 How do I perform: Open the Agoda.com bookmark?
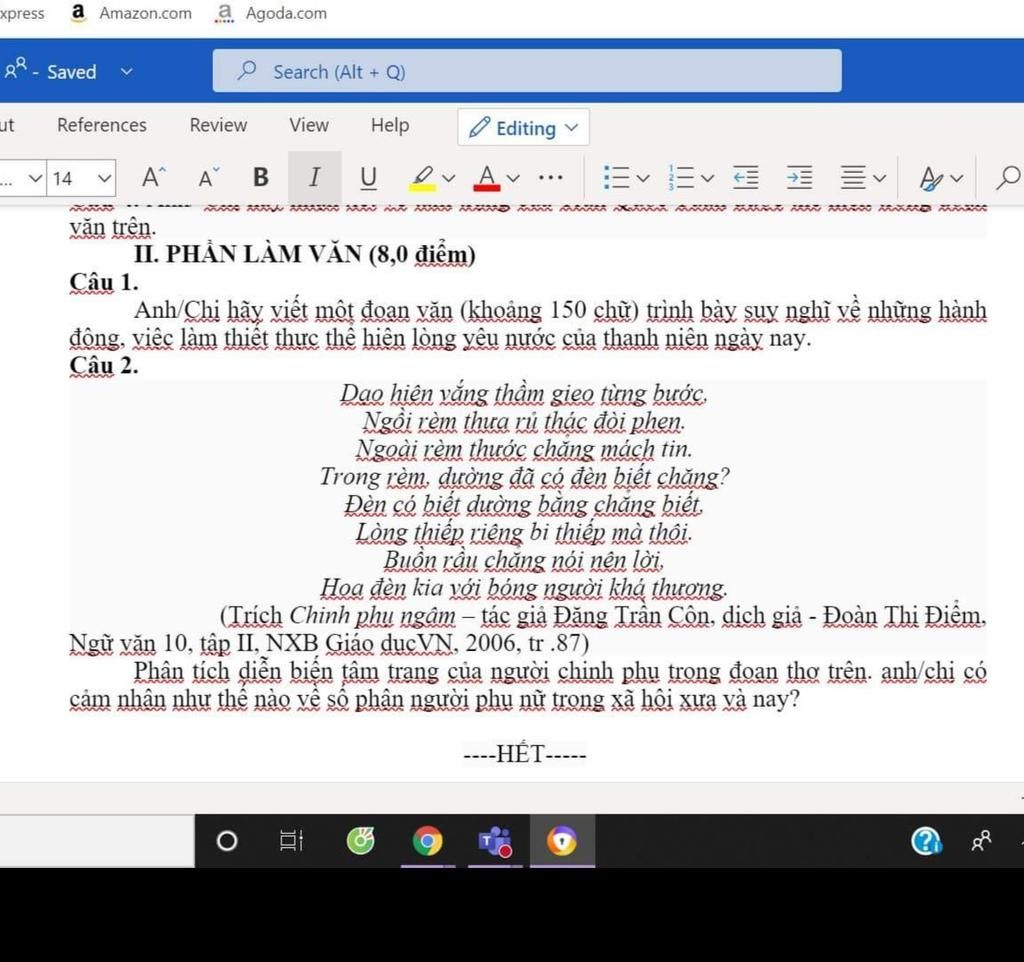[271, 13]
